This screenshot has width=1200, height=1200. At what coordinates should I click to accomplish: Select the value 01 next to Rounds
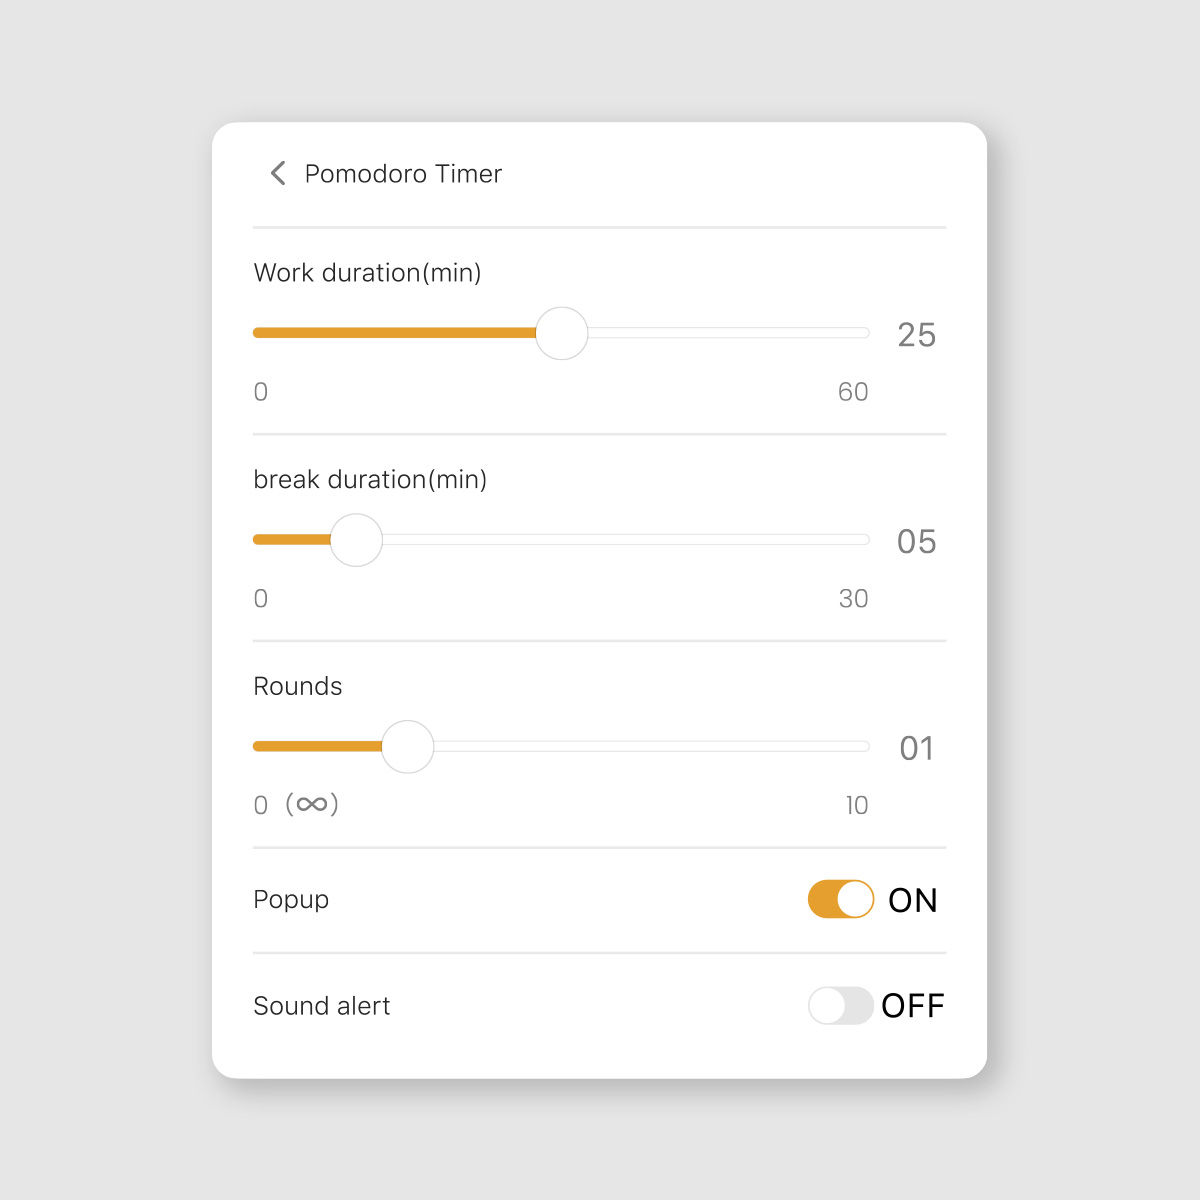[x=918, y=748]
